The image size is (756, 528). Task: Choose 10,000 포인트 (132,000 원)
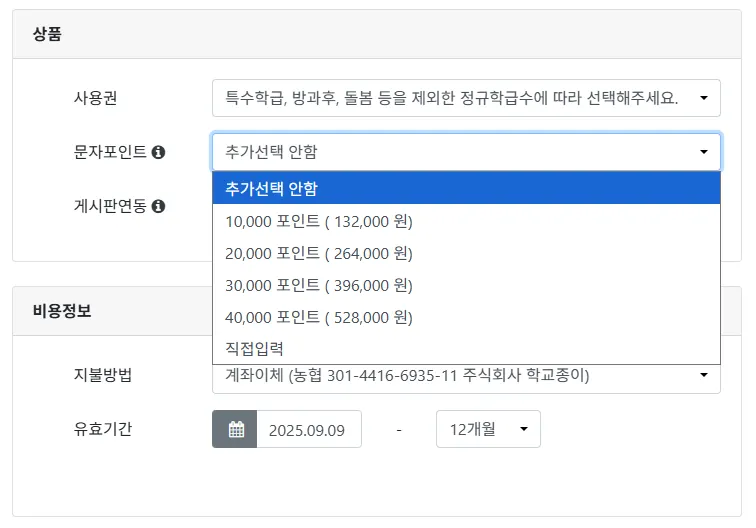pyautogui.click(x=465, y=221)
